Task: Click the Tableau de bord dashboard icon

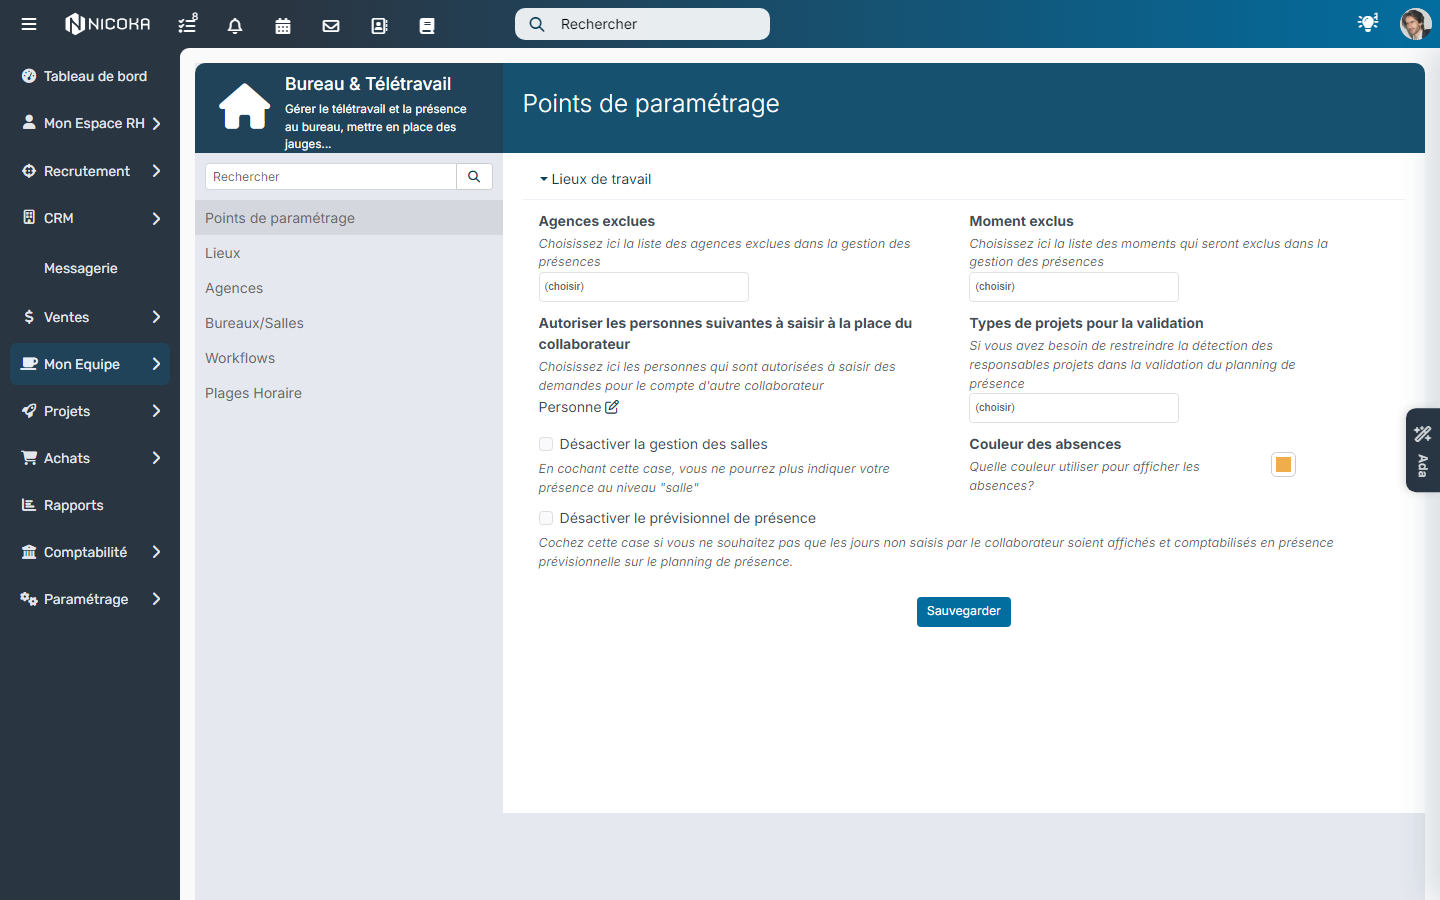Action: (x=29, y=76)
